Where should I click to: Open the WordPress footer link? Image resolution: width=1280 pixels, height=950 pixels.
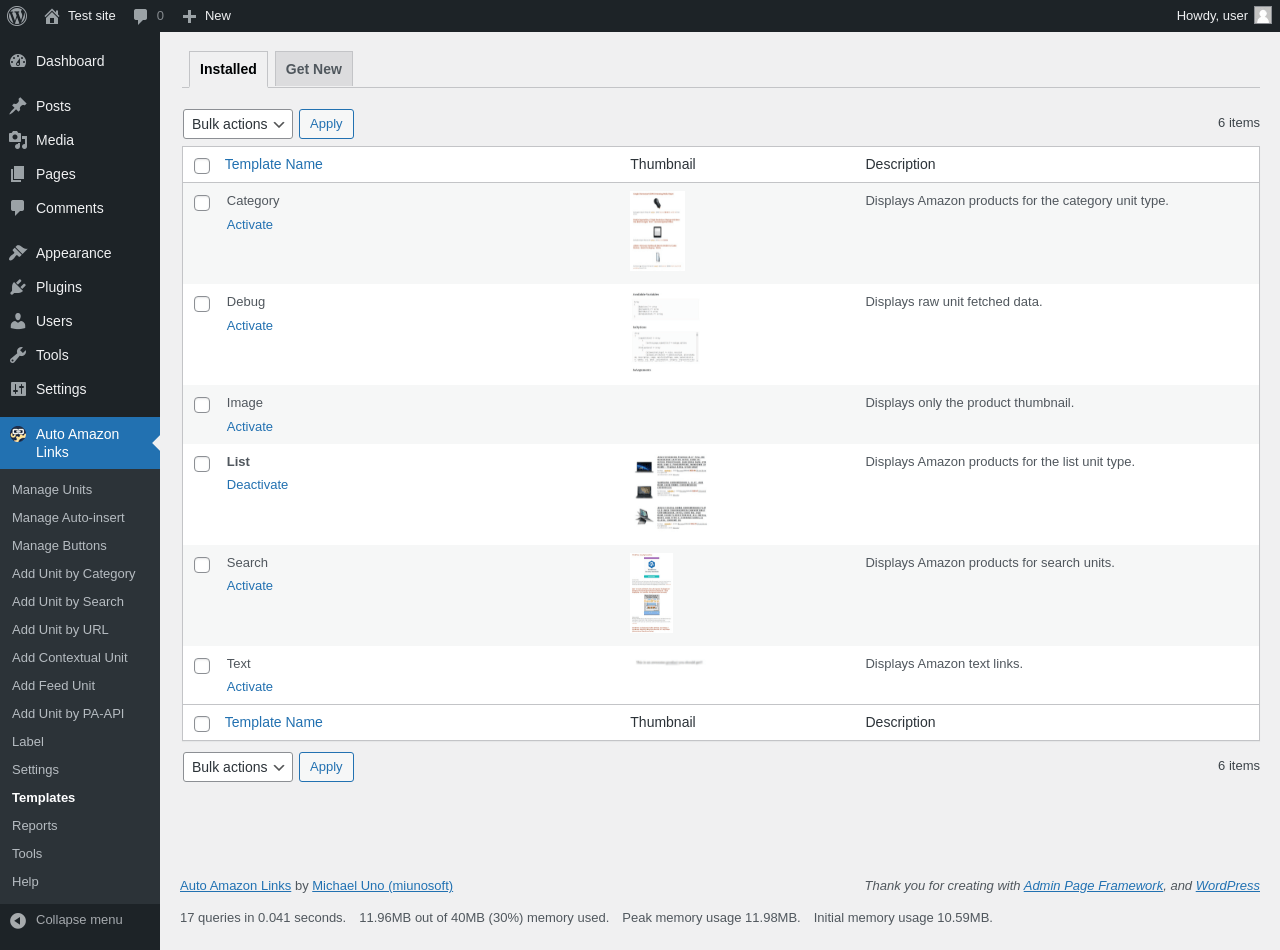point(1227,886)
